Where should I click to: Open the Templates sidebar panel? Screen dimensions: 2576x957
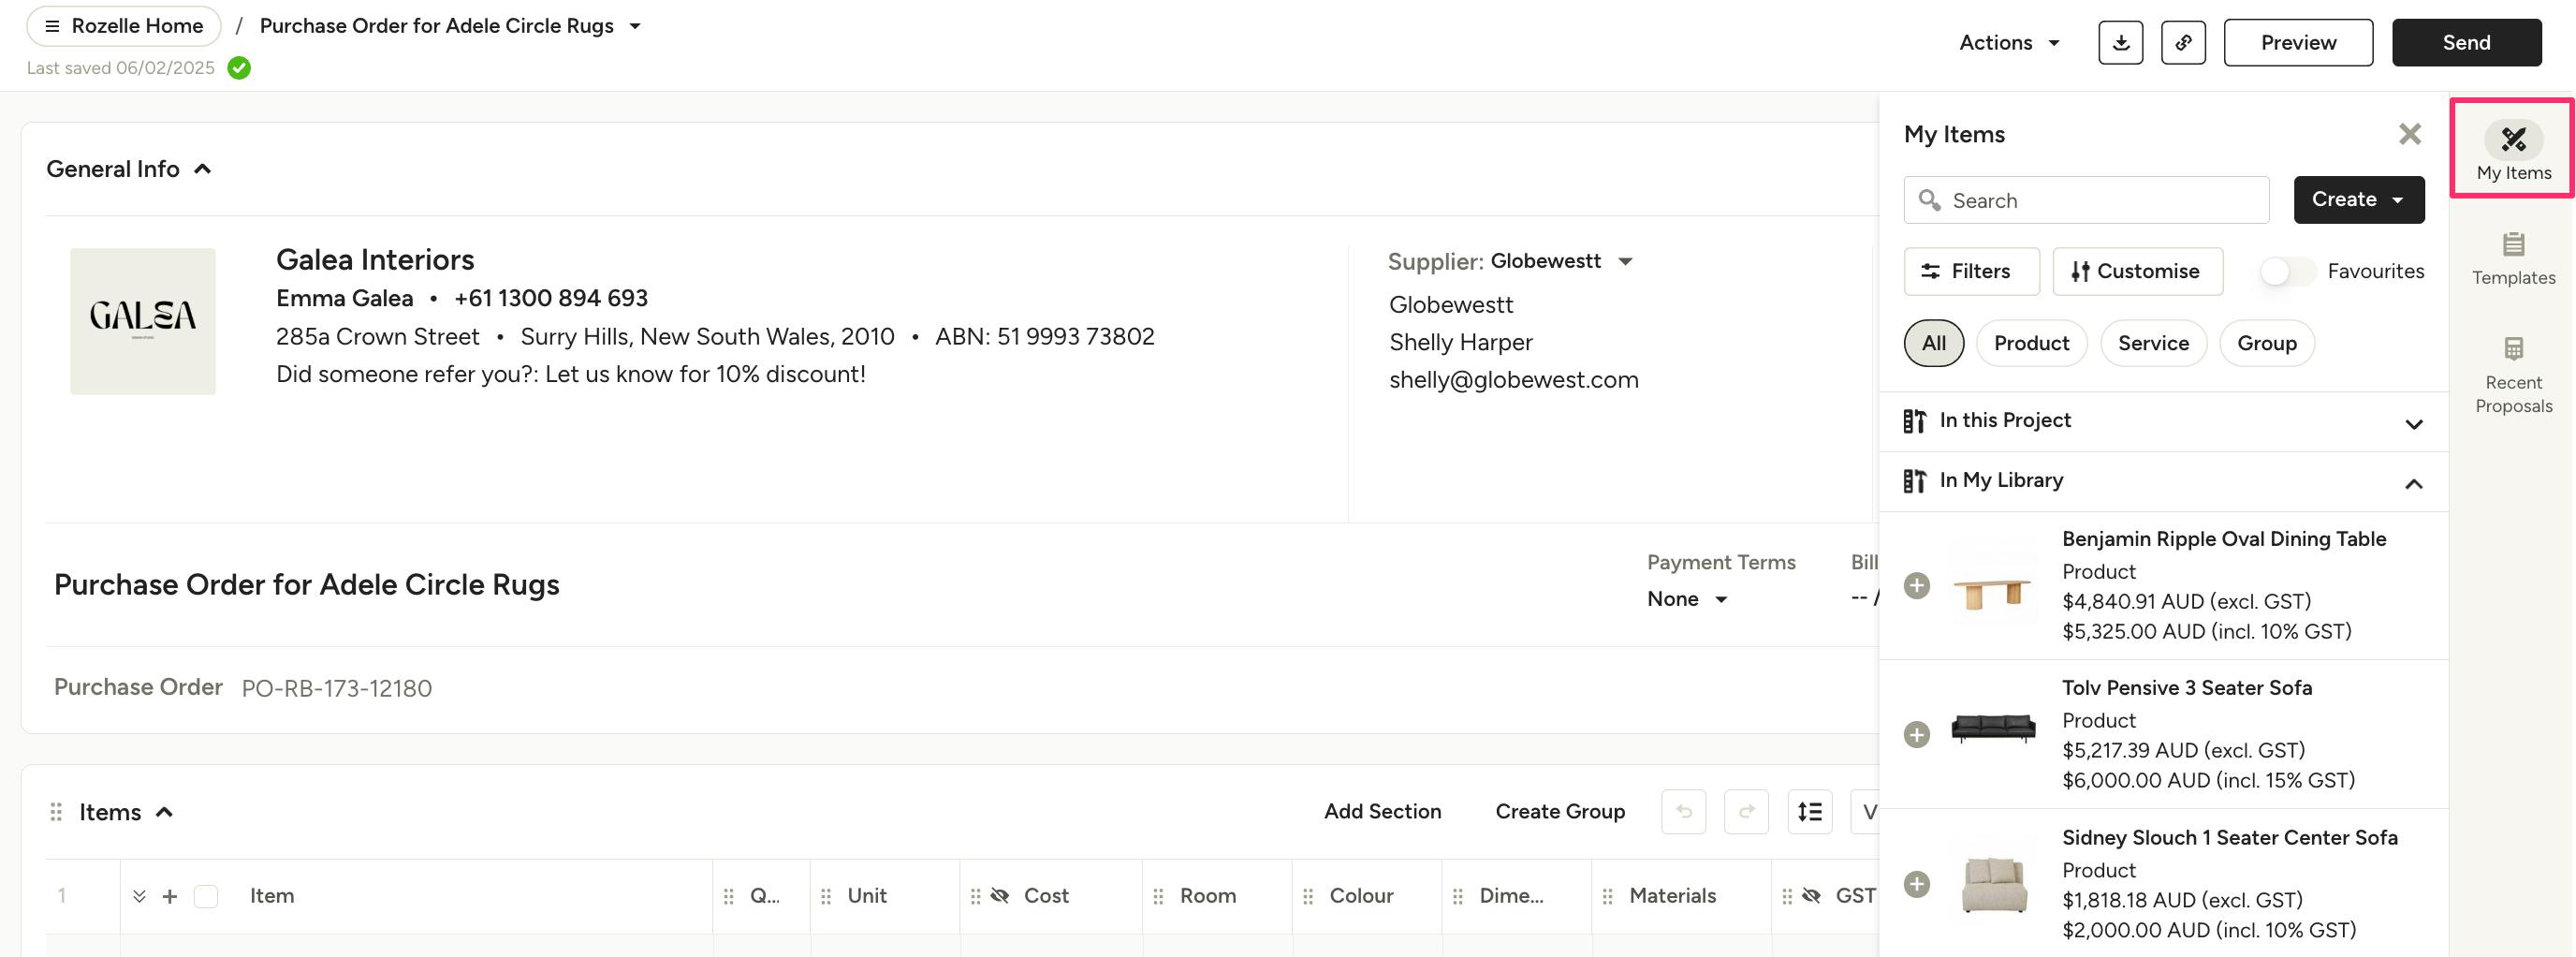2513,258
